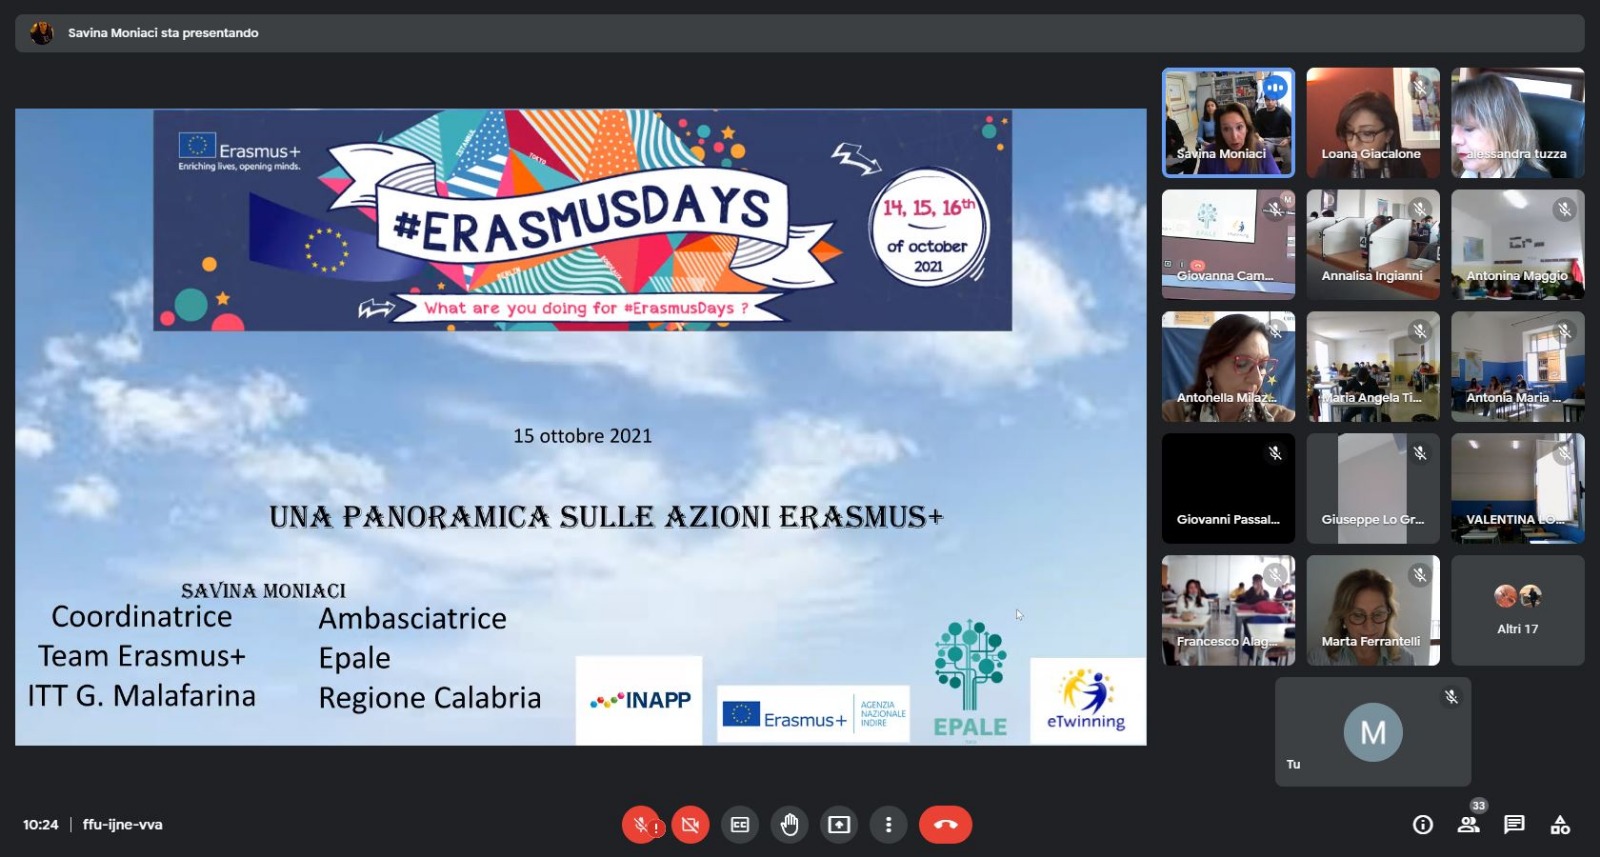1600x857 pixels.
Task: Click the present screen button
Action: click(x=839, y=825)
